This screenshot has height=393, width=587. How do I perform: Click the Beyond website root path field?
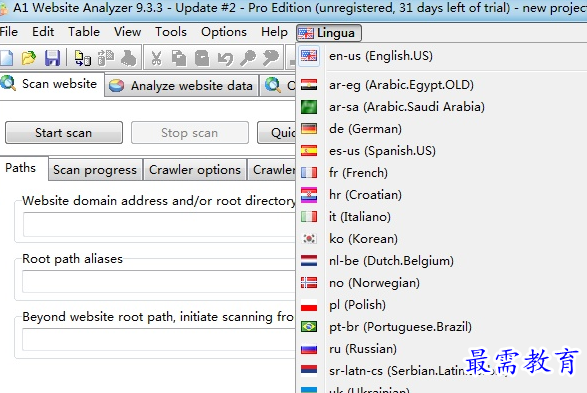pos(159,339)
